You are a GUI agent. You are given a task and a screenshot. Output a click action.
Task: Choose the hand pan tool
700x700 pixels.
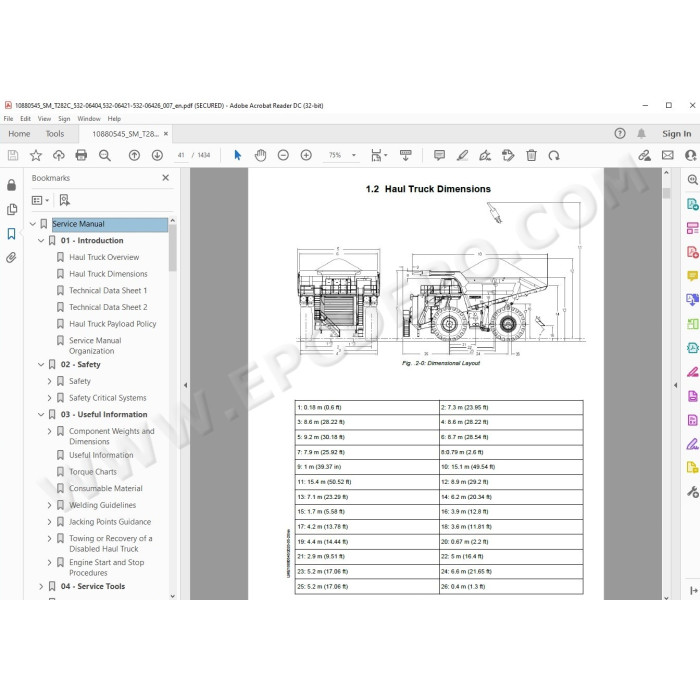tap(260, 155)
